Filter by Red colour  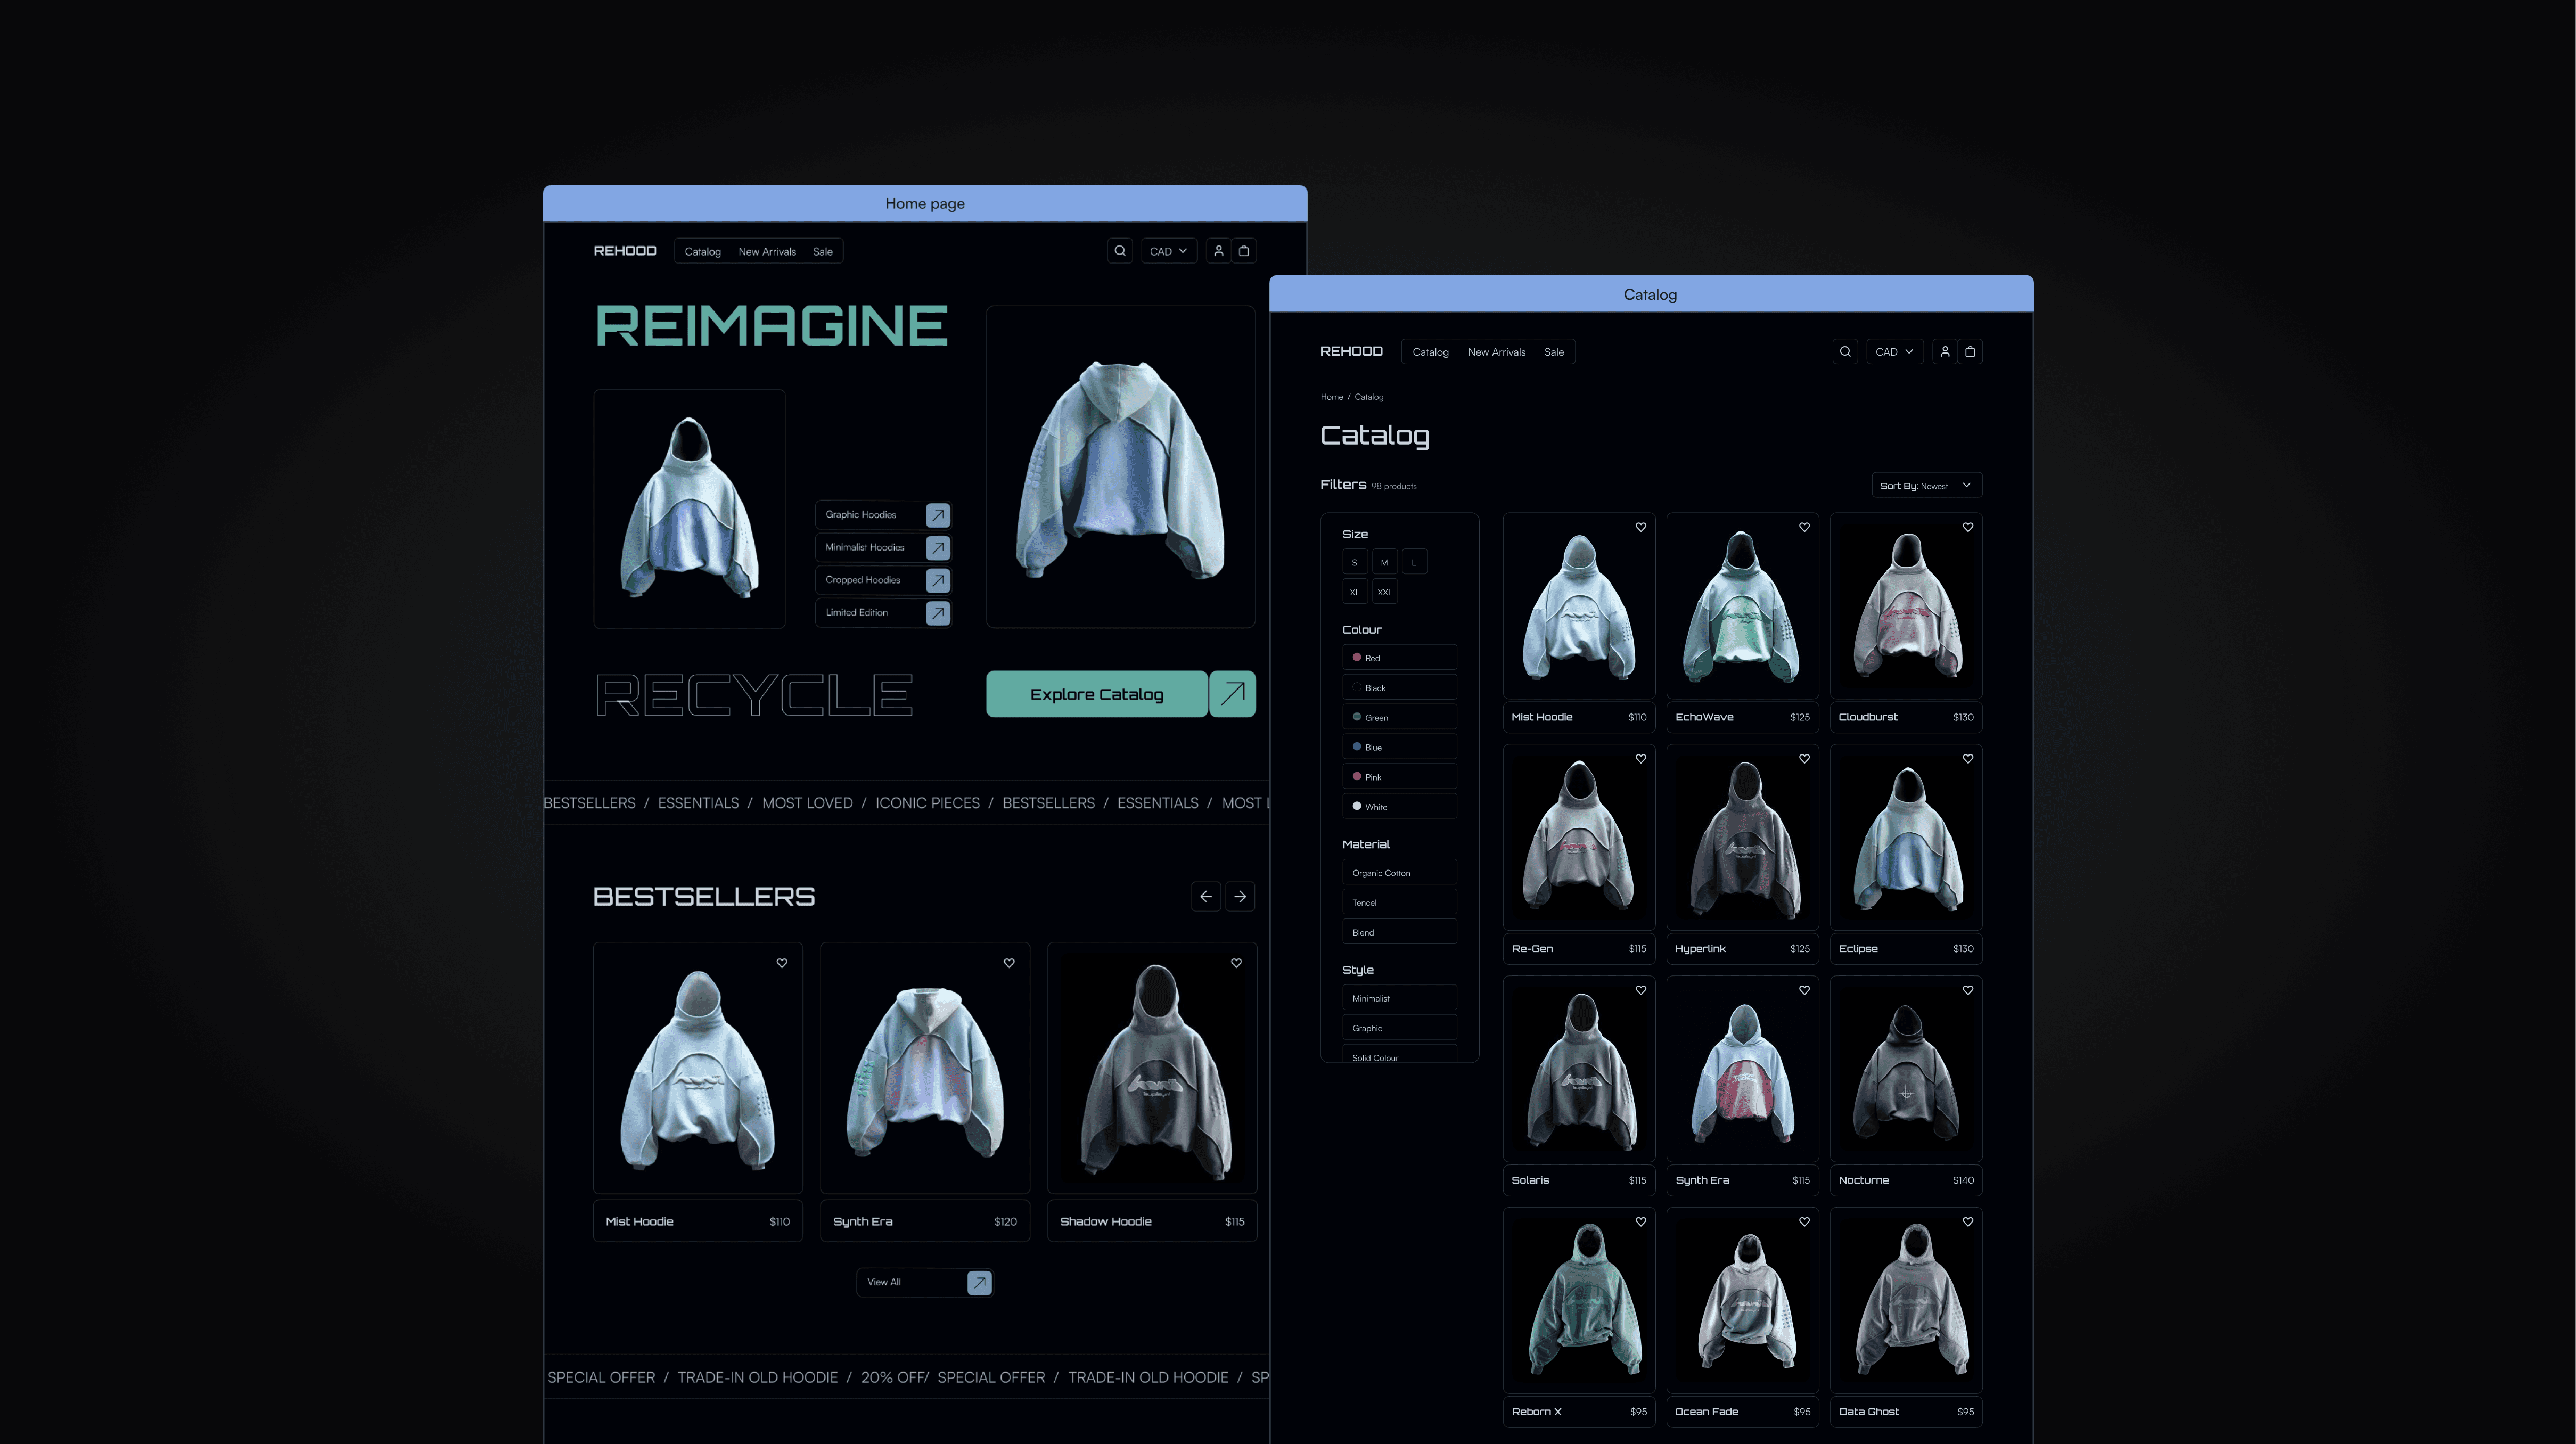coord(1399,658)
